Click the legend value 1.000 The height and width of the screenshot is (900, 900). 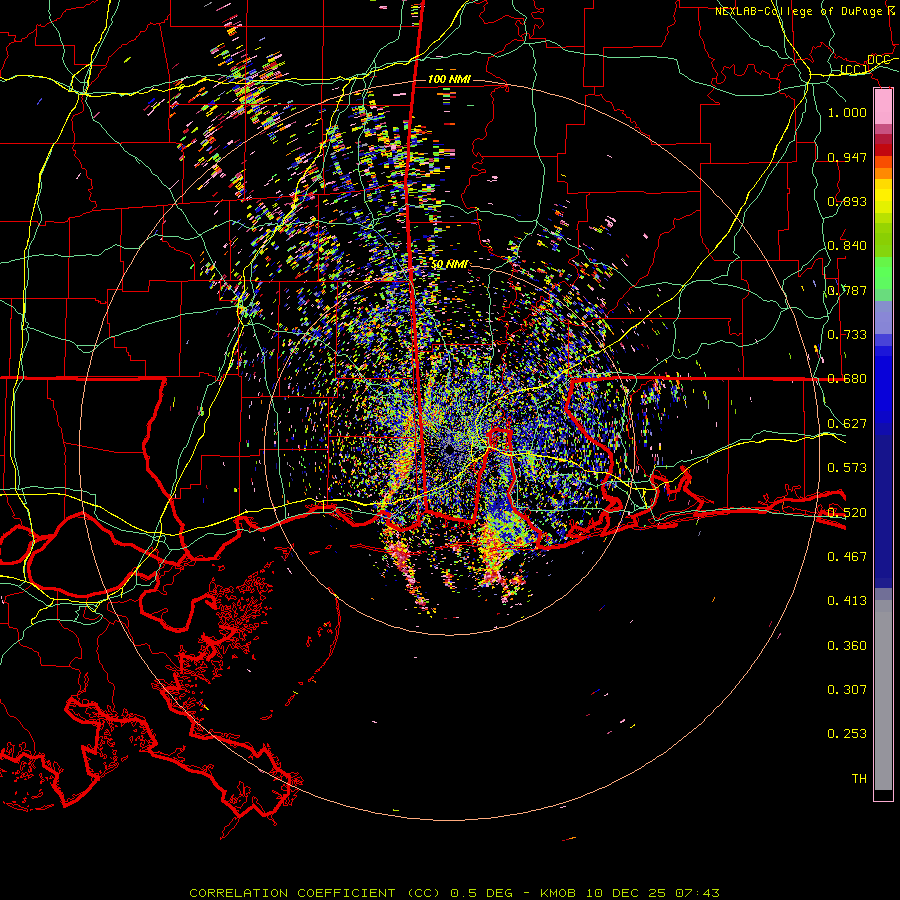tap(847, 112)
